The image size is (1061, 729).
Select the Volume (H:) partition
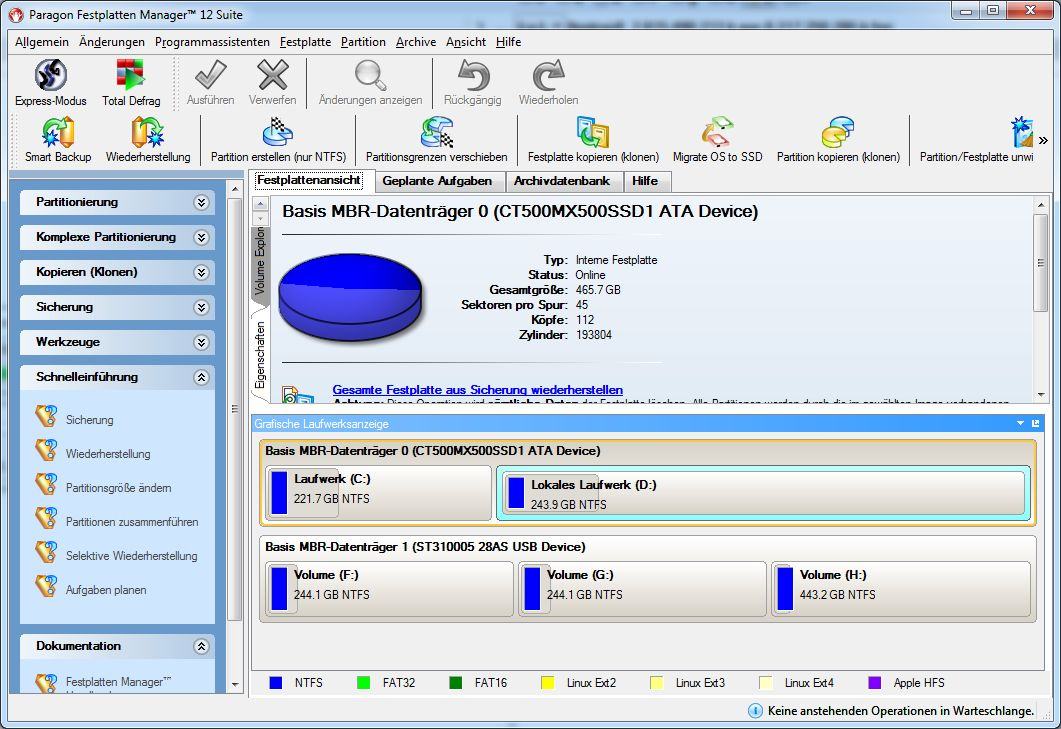coord(901,589)
